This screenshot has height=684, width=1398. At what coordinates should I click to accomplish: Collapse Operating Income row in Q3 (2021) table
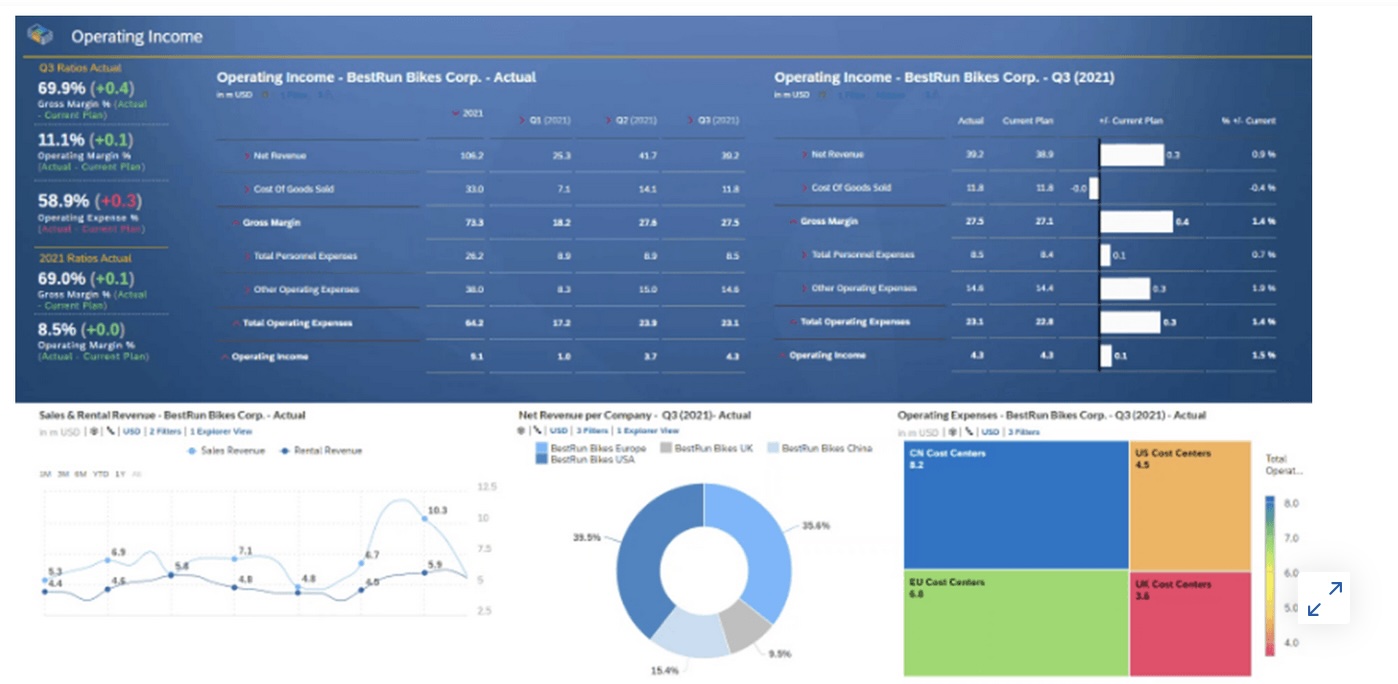point(782,355)
